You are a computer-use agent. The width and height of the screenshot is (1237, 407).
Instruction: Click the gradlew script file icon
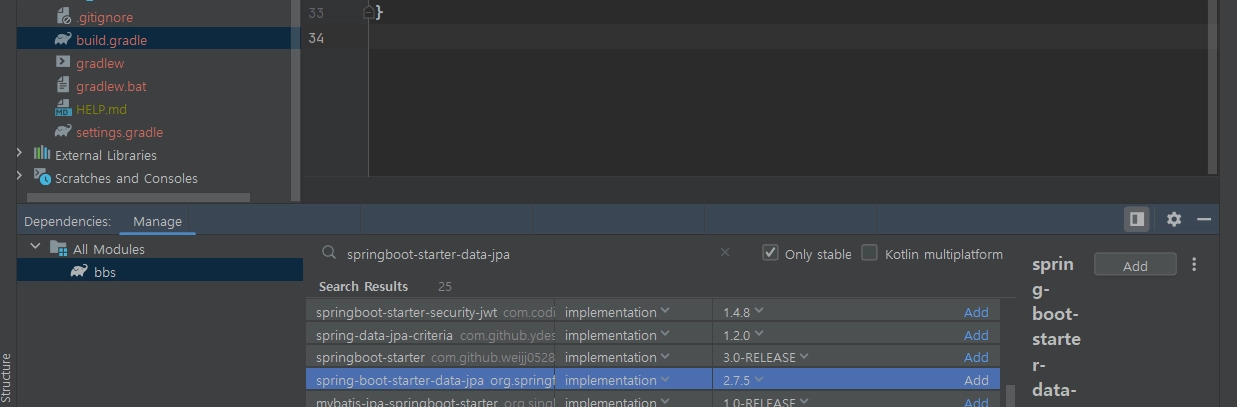(x=63, y=63)
